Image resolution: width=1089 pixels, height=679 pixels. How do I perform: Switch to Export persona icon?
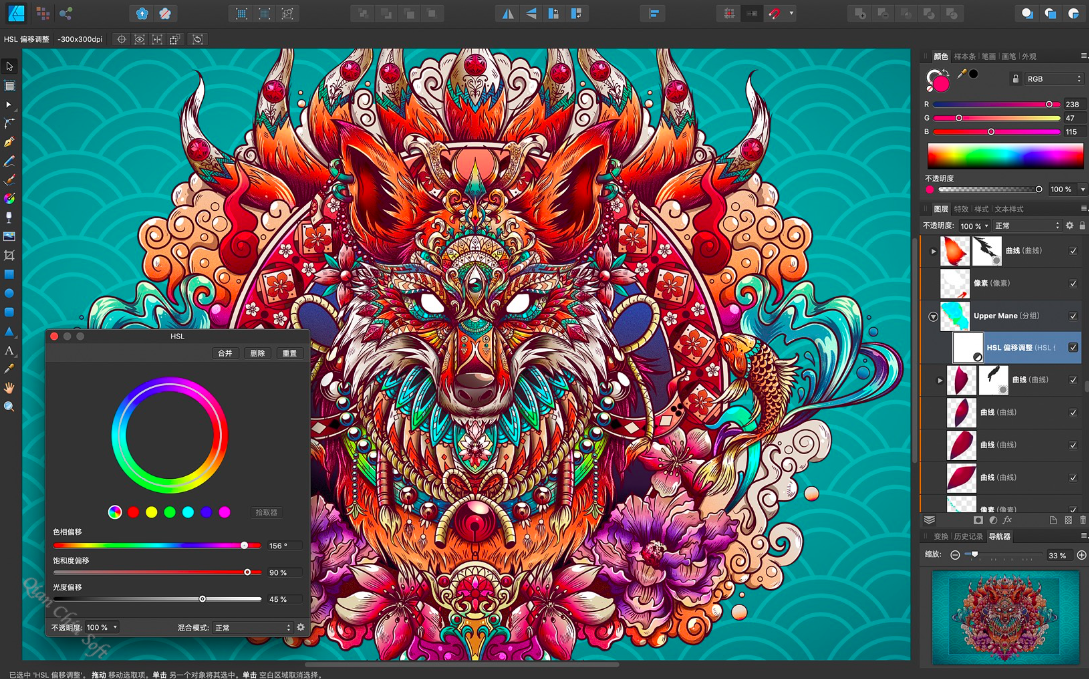(x=66, y=13)
